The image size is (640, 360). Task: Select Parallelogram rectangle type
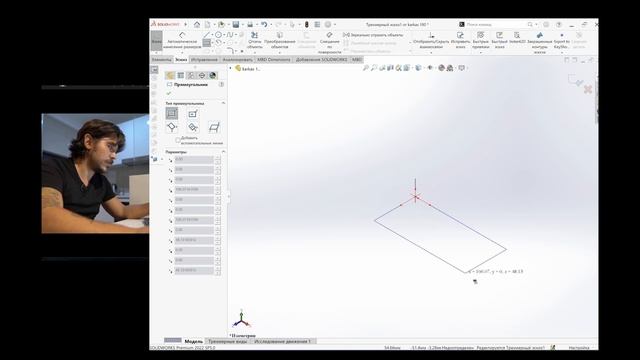(214, 127)
